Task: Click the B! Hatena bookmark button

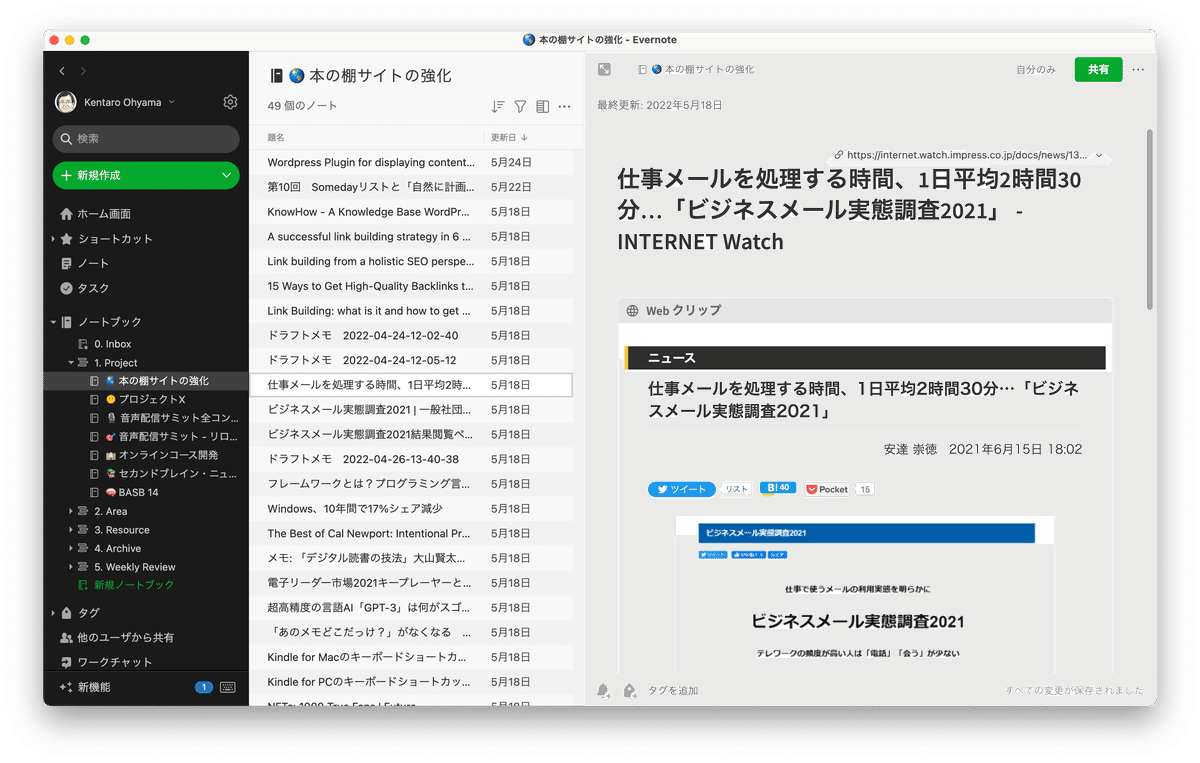Action: click(x=777, y=489)
